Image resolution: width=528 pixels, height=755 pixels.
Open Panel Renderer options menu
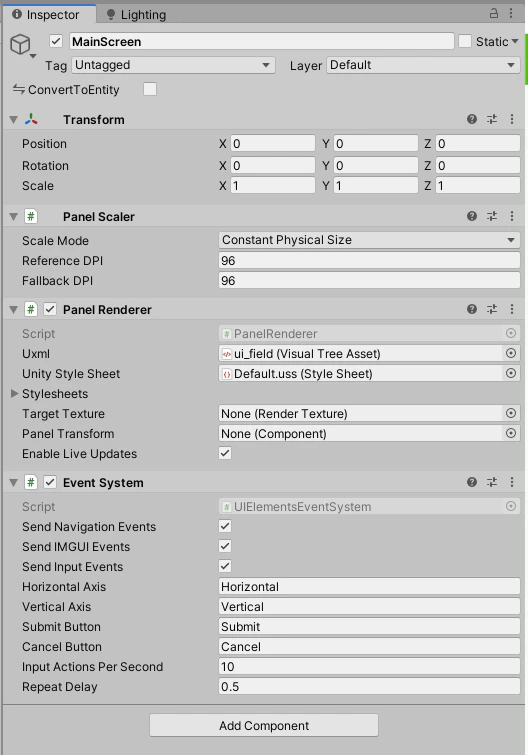[512, 309]
